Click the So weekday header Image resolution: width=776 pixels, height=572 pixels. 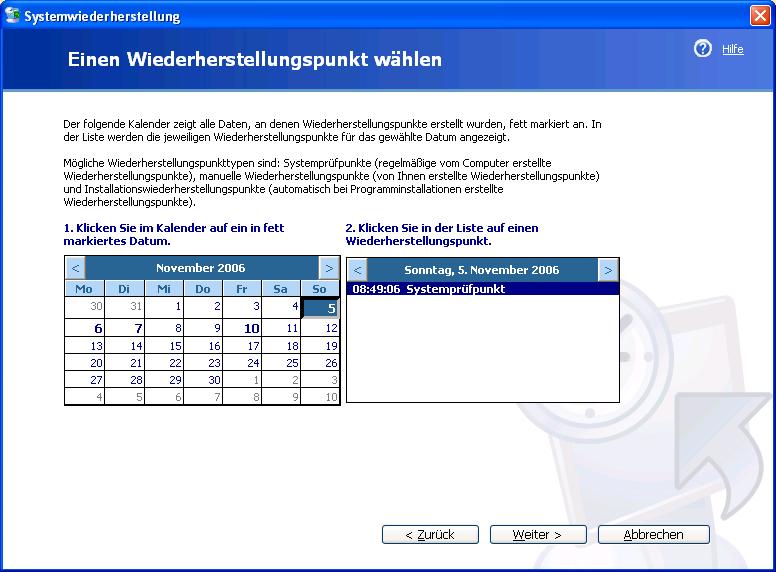320,288
